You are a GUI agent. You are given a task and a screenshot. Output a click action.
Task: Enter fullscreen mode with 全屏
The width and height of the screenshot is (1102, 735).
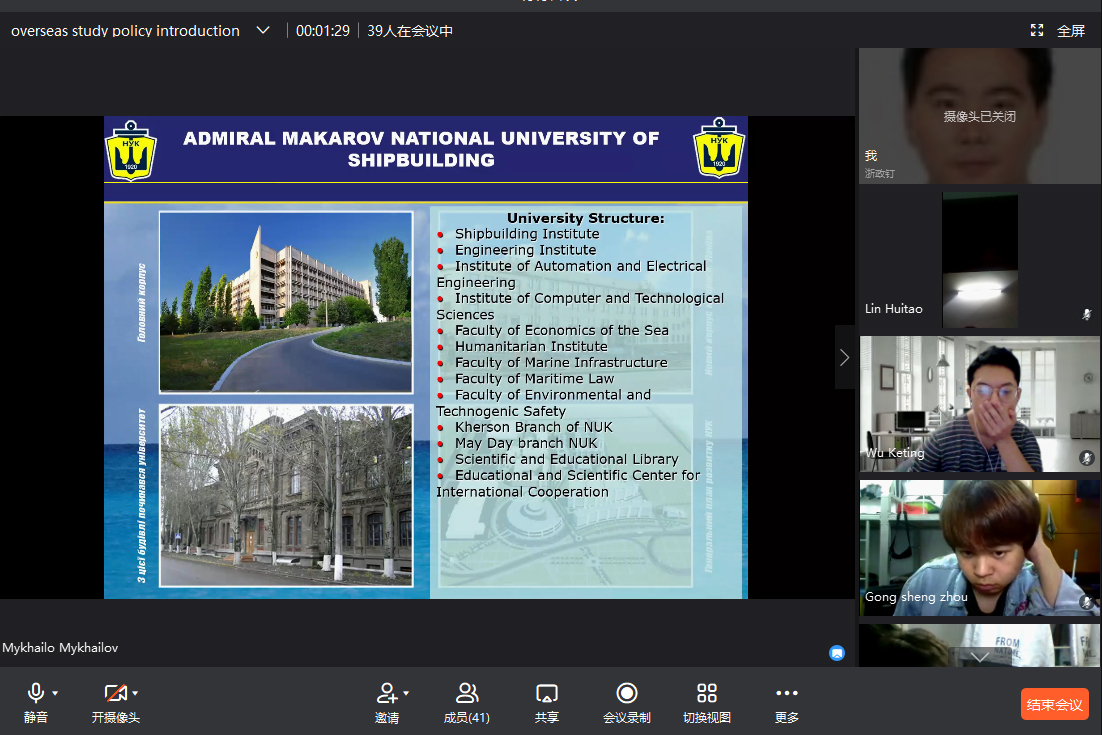(1059, 31)
